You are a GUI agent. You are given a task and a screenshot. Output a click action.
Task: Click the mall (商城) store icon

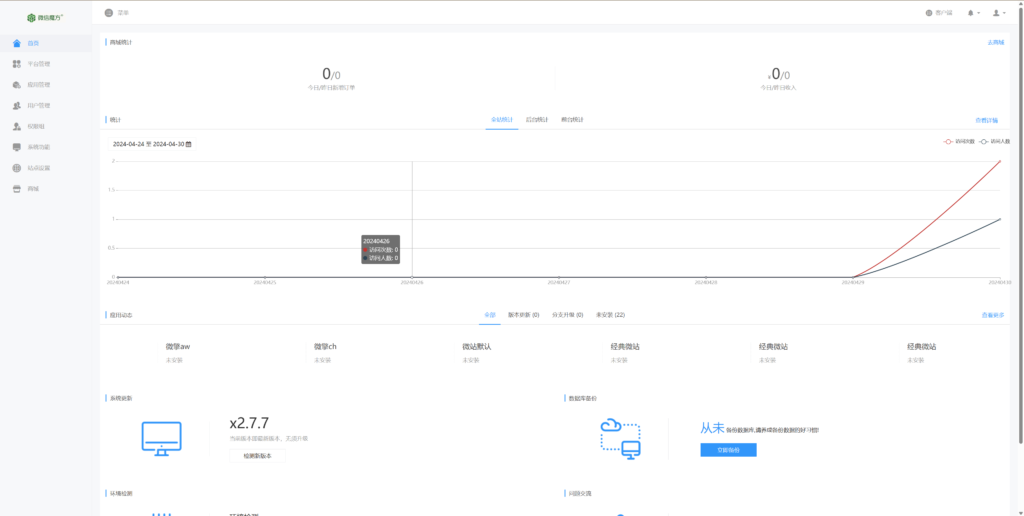tap(16, 189)
